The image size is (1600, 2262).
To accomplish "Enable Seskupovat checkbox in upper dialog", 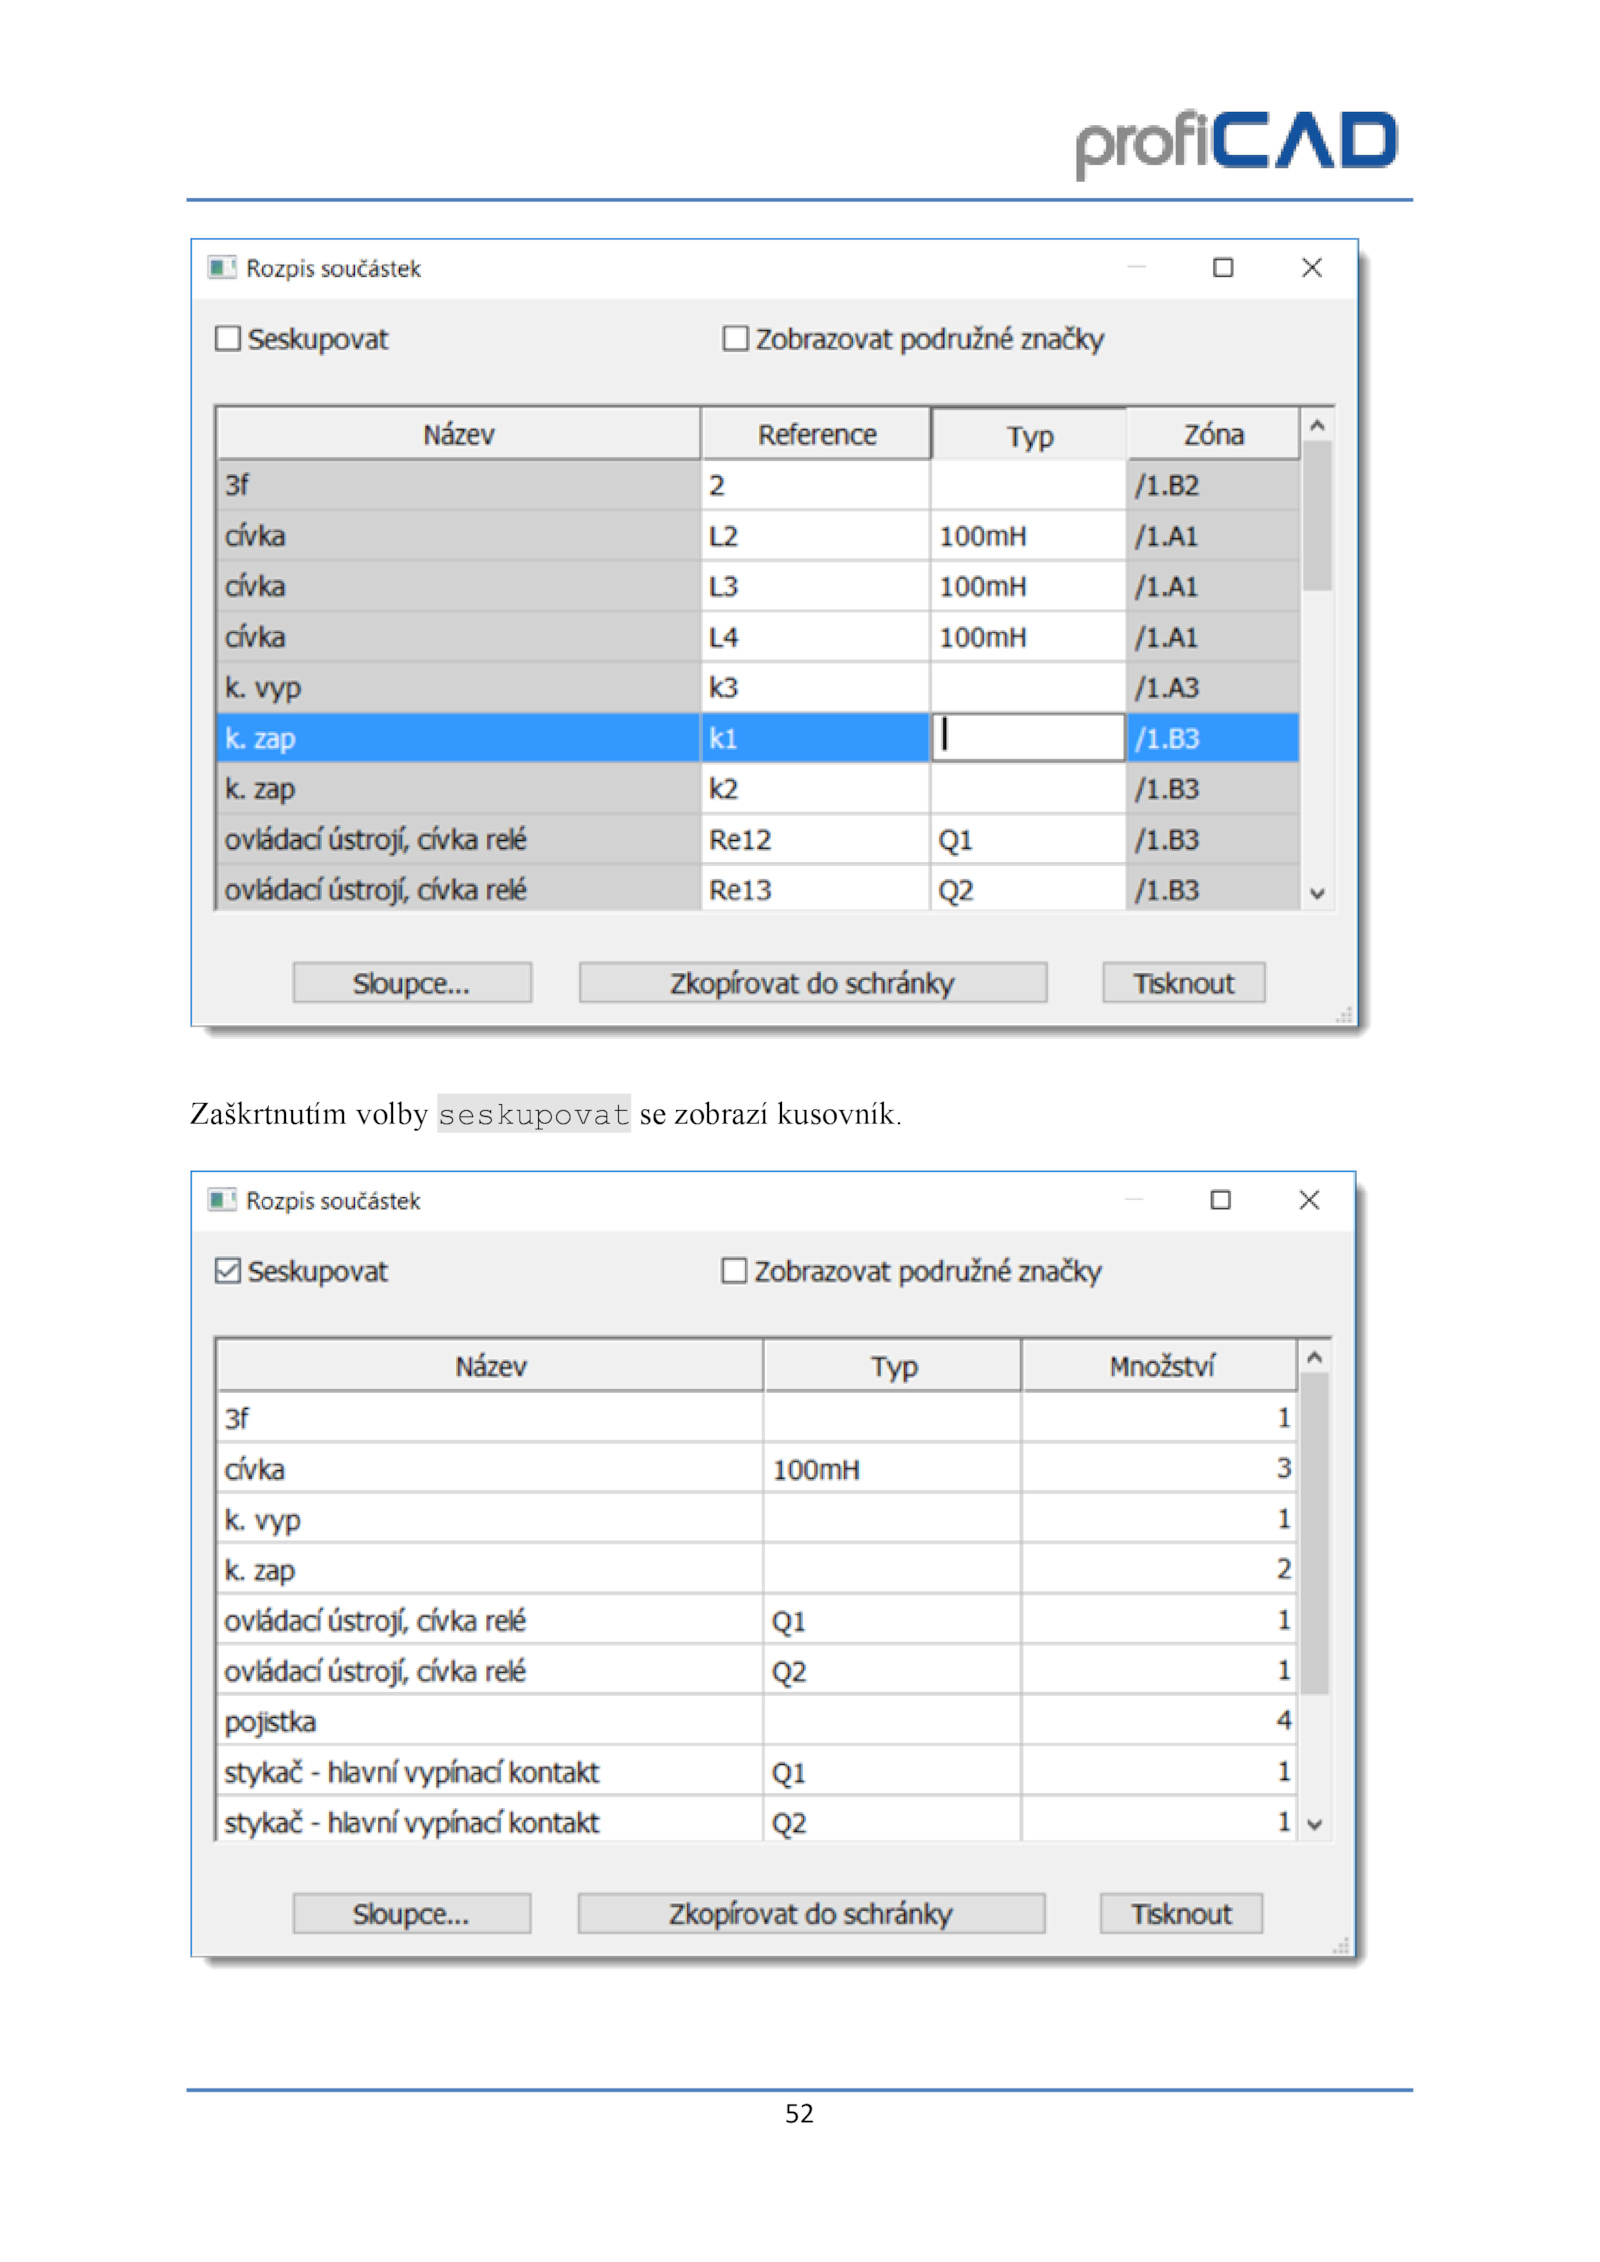I will pos(228,339).
